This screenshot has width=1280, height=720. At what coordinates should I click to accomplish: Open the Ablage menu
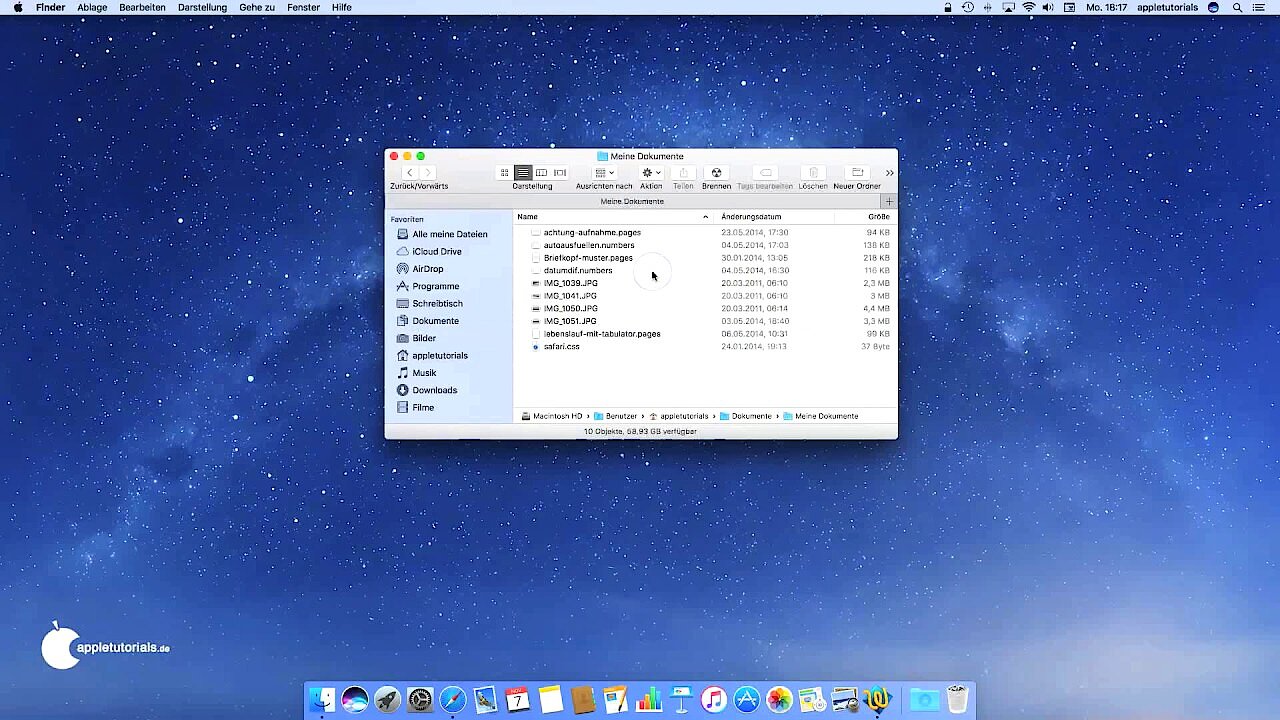click(92, 7)
